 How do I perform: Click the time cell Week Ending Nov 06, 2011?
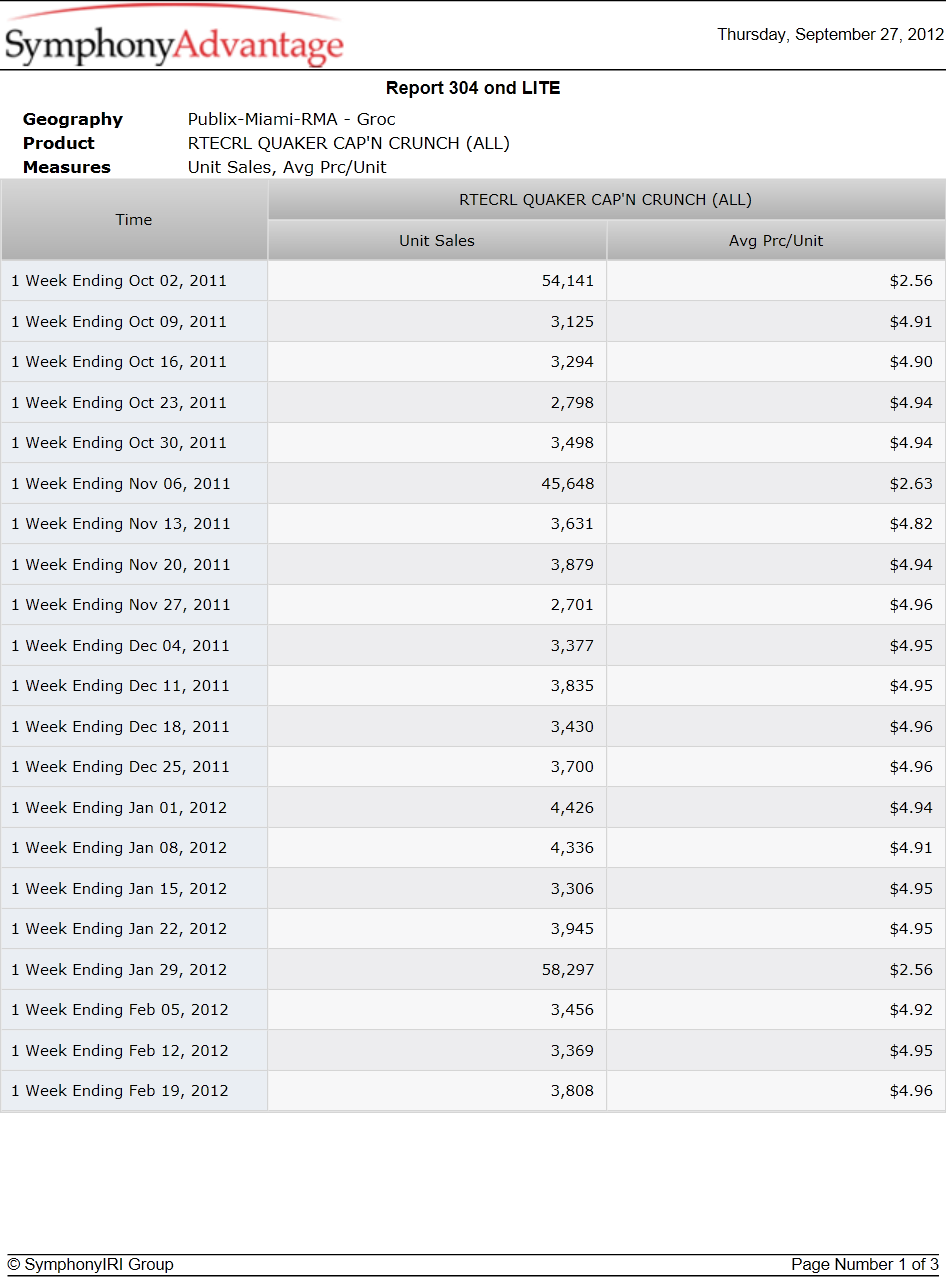(134, 484)
